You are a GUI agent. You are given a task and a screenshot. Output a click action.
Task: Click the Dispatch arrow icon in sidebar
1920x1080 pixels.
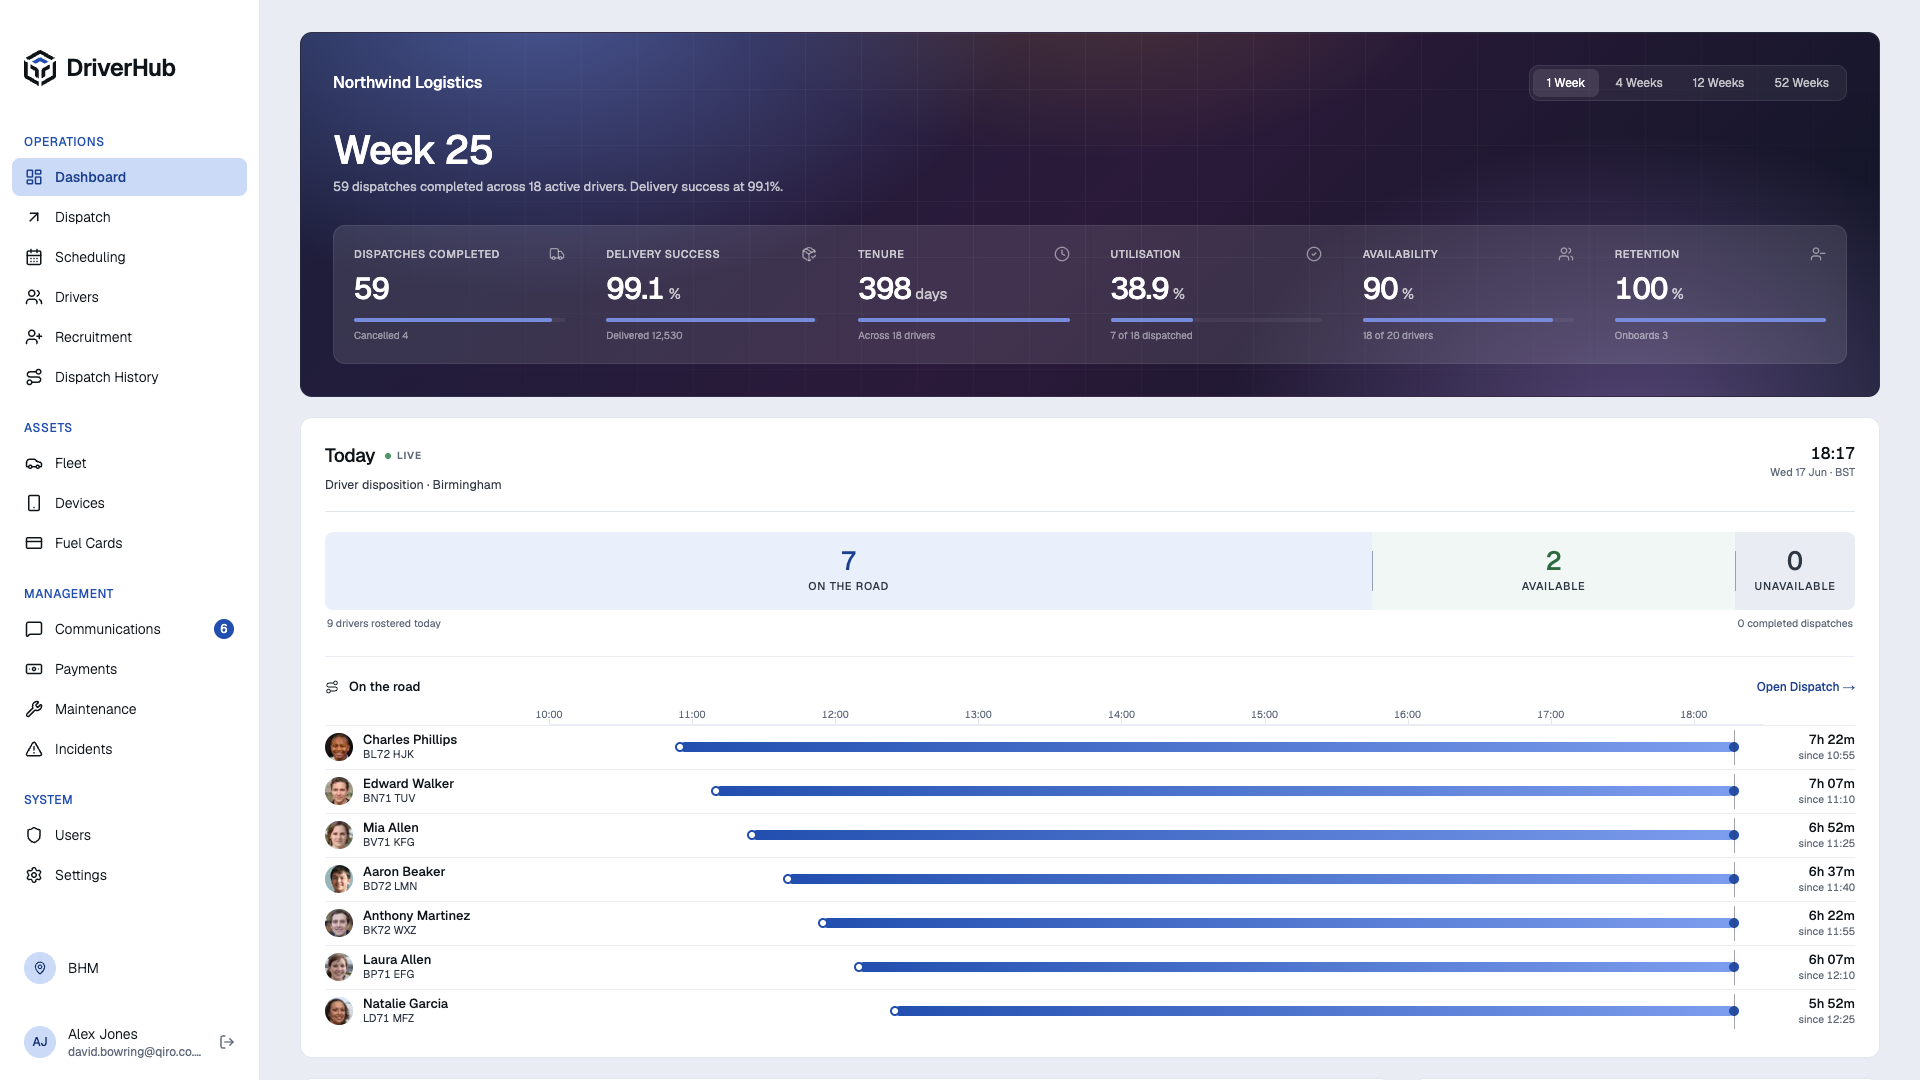click(x=34, y=217)
